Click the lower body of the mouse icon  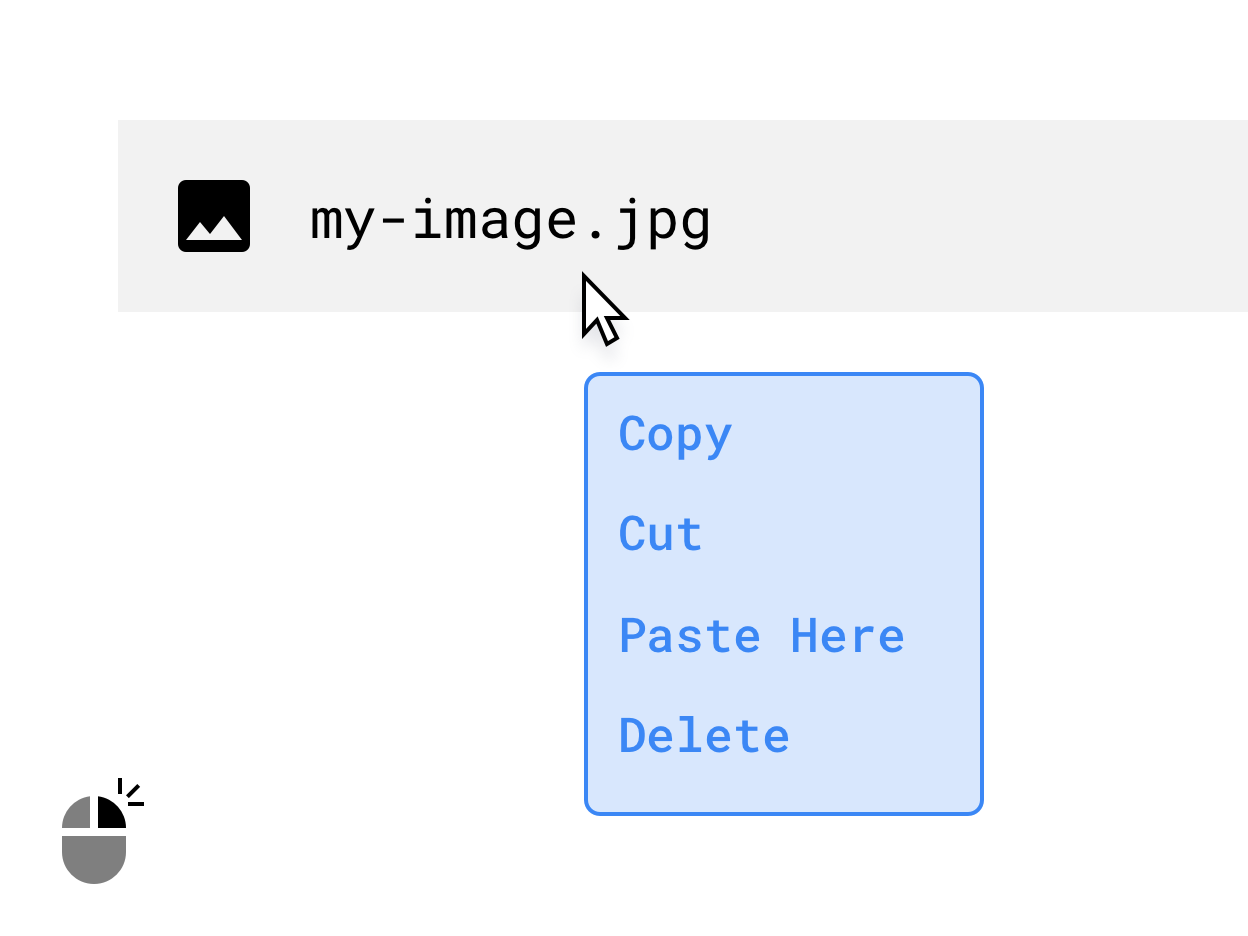click(x=94, y=858)
